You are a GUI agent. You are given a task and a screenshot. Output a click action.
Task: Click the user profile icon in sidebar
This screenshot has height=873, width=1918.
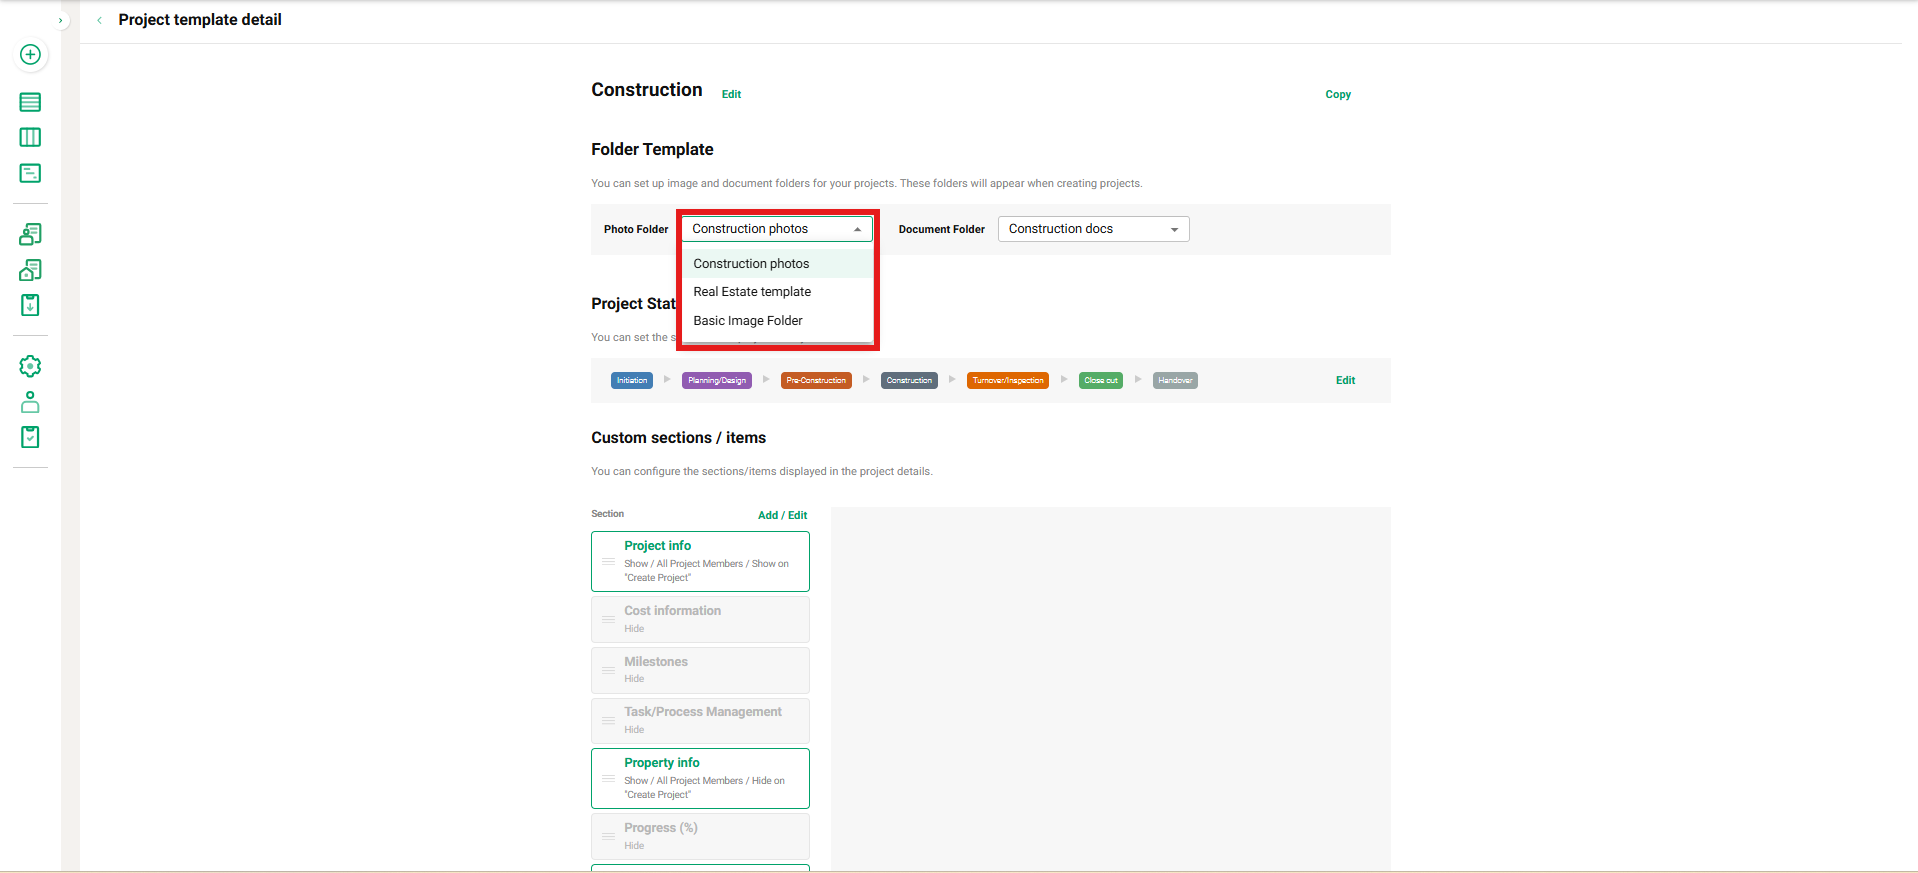click(30, 402)
